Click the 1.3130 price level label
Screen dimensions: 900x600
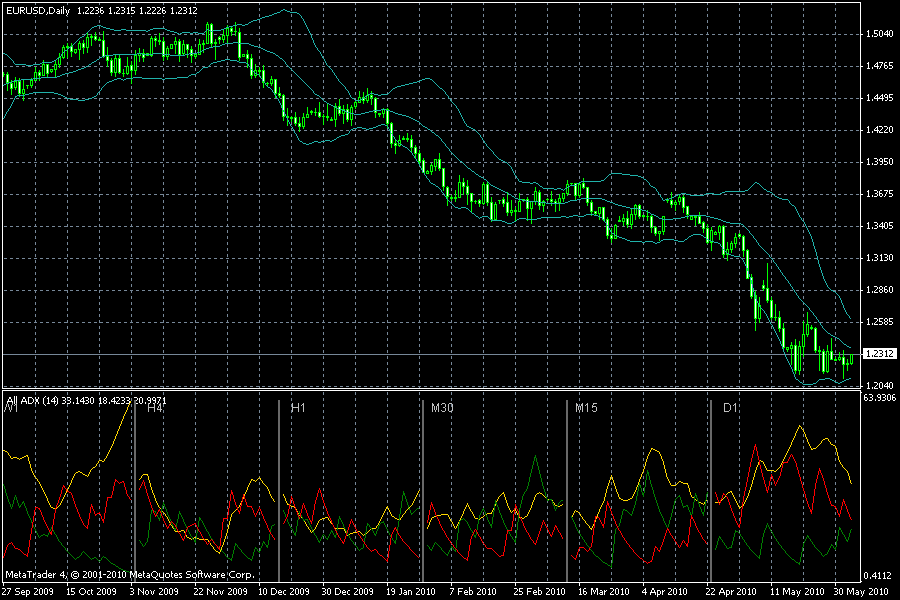(880, 258)
